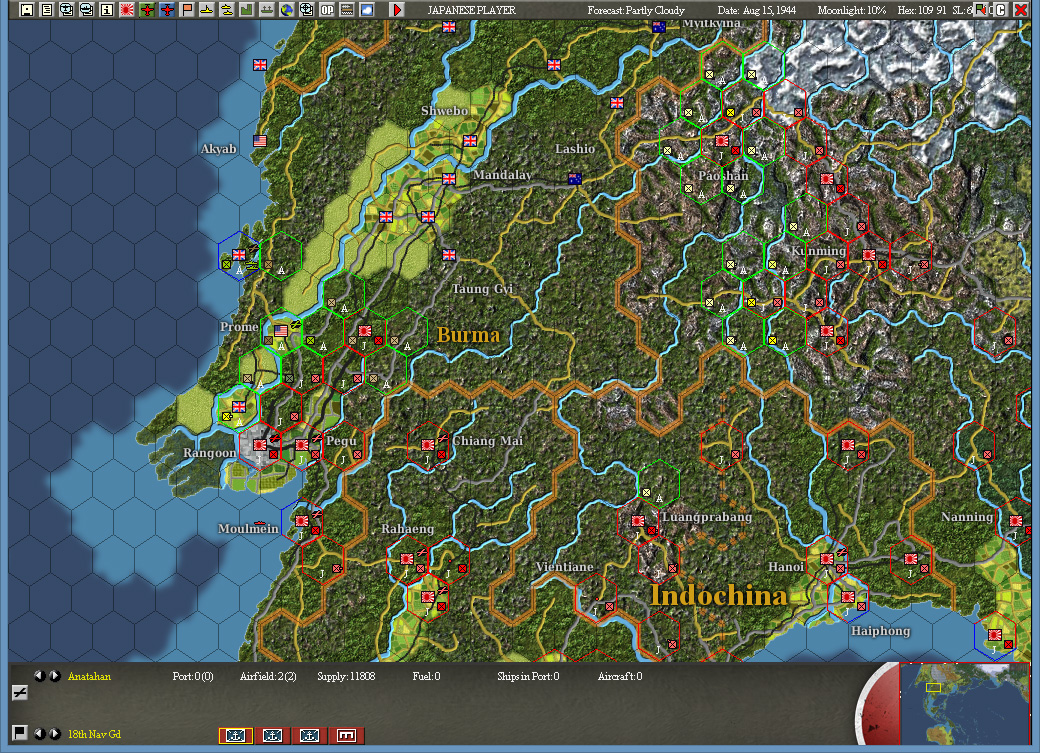
Task: Click the single yellow ship silhouette icon
Action: tap(207, 10)
